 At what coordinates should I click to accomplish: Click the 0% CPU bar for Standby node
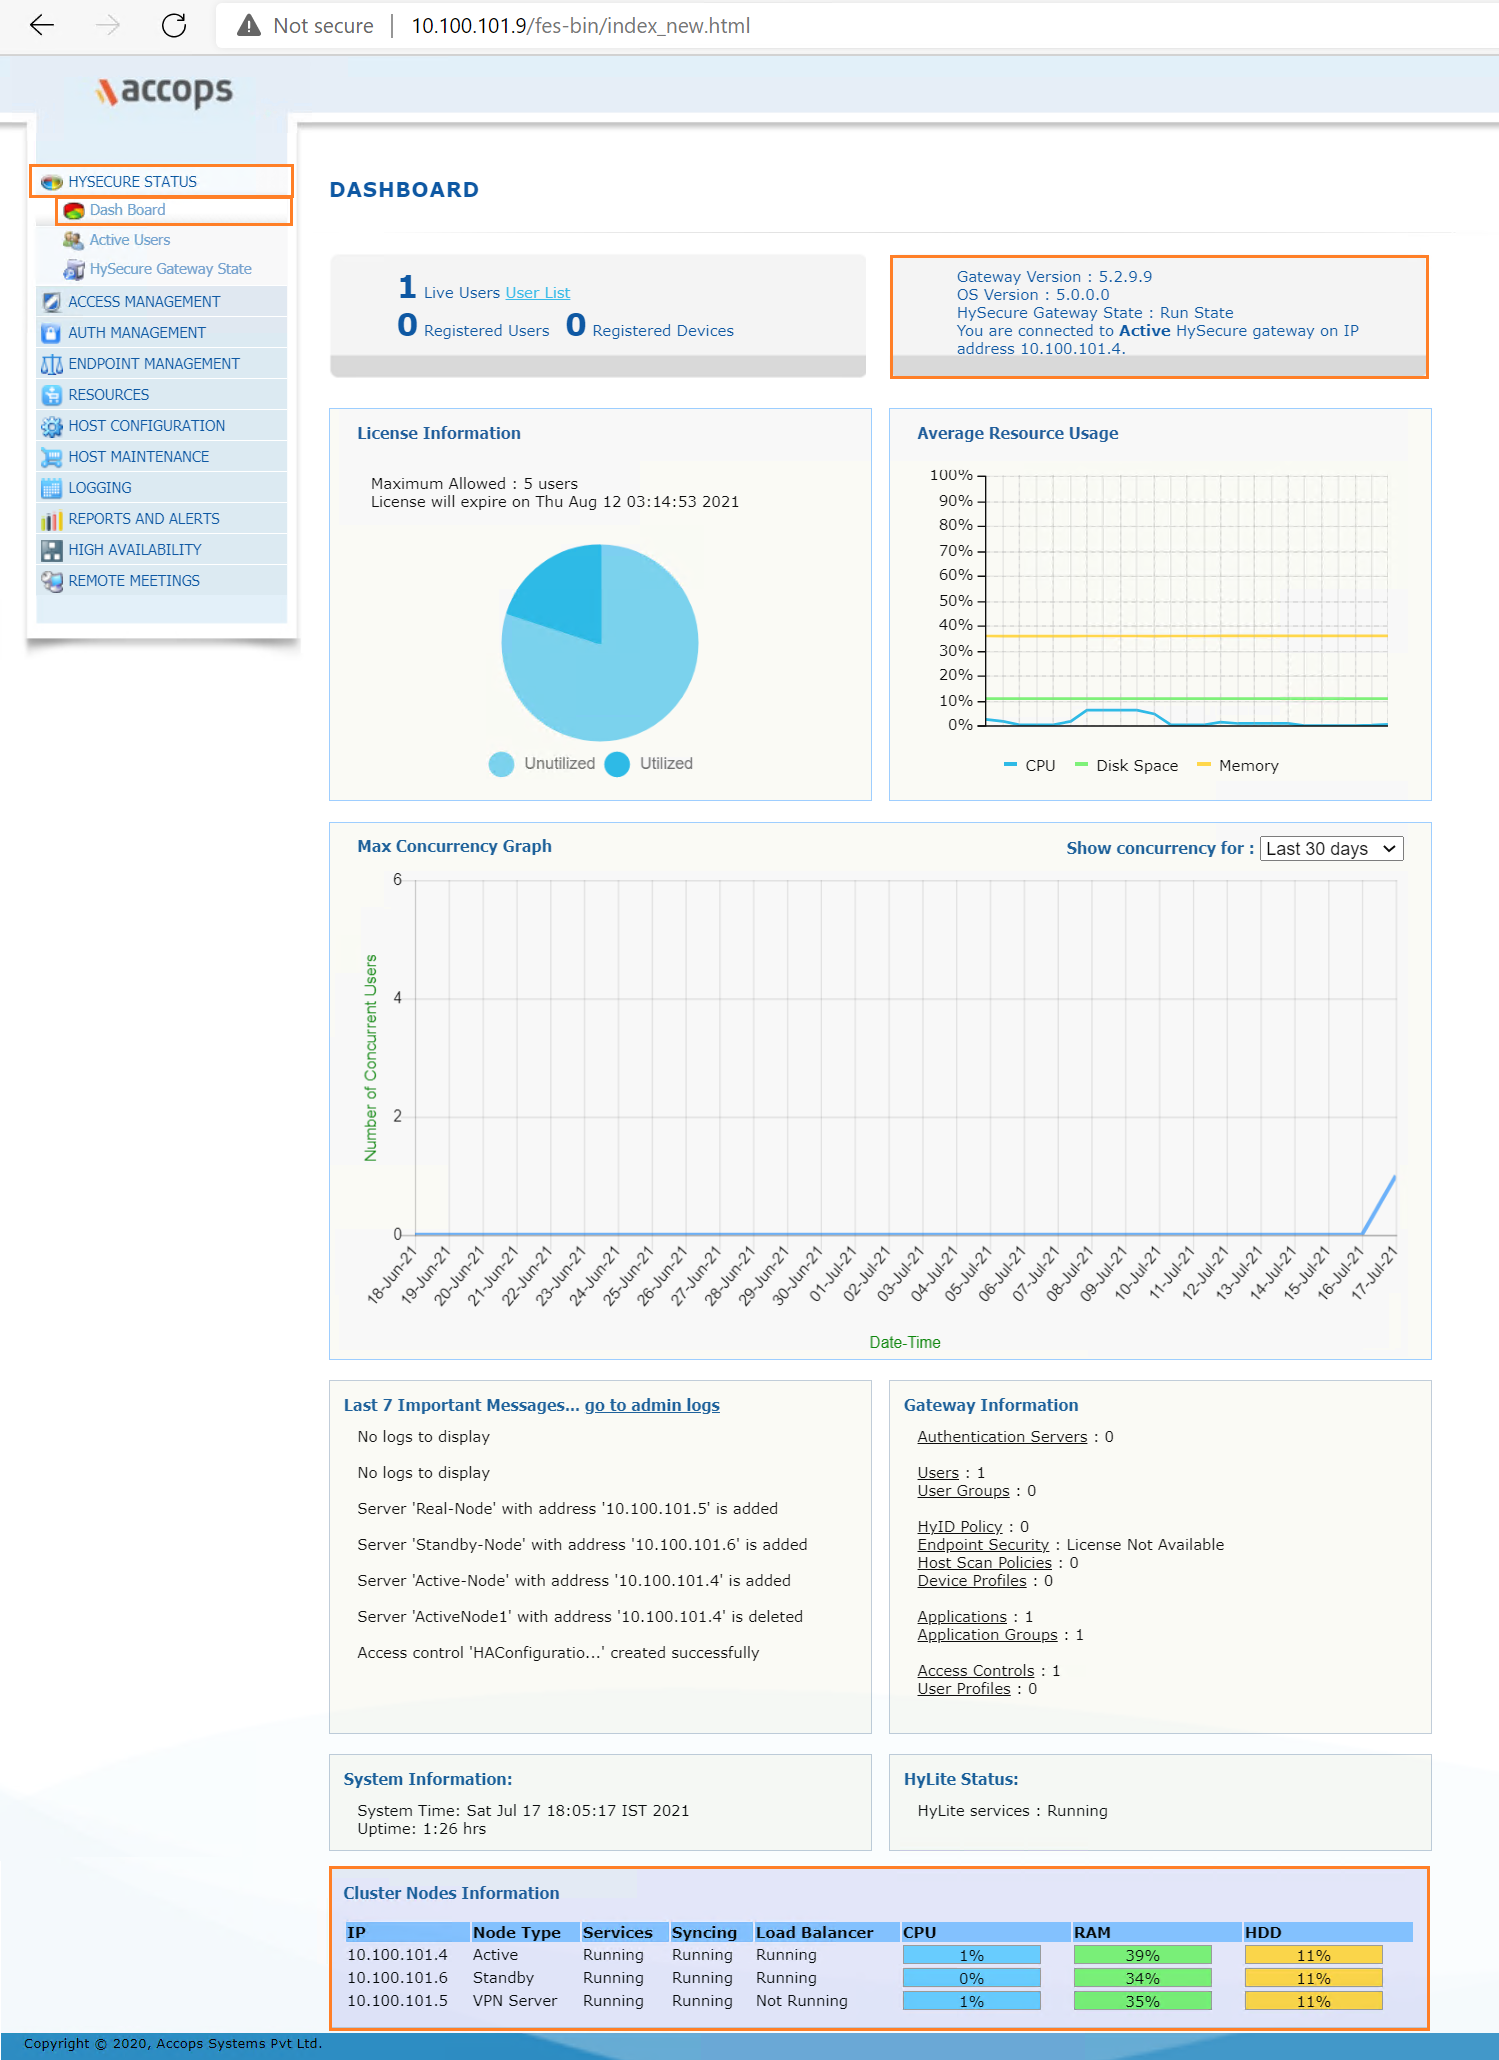pos(971,1978)
